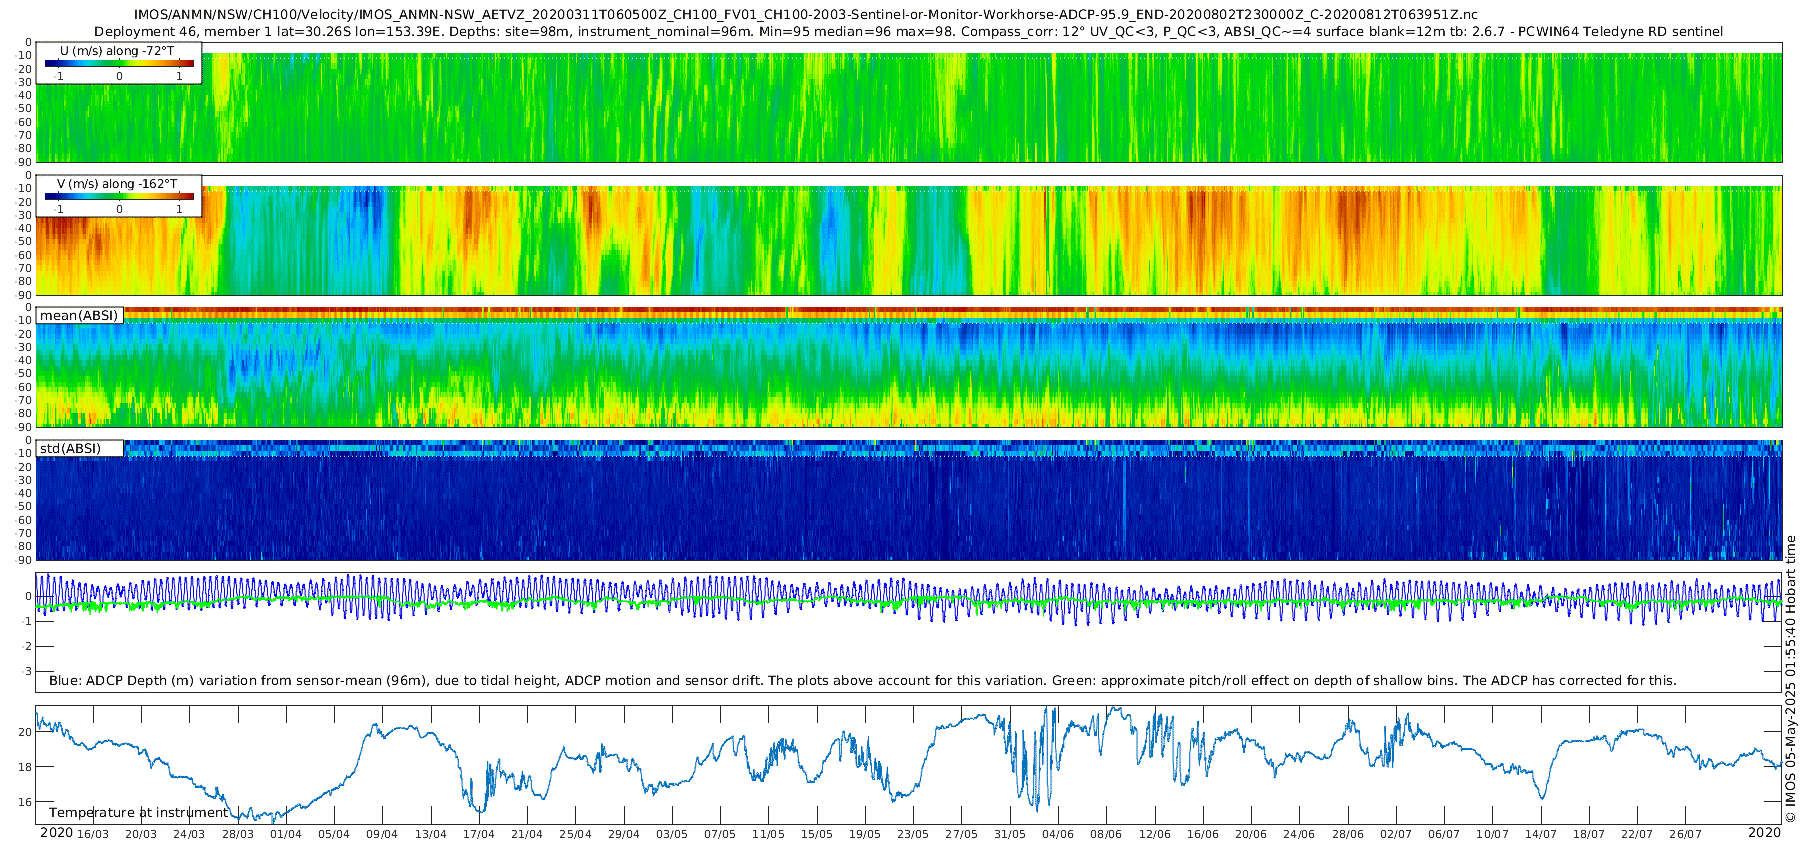Viewport: 1800px width, 850px height.
Task: Click the '18' tick on the temperature axis
Action: pos(25,767)
